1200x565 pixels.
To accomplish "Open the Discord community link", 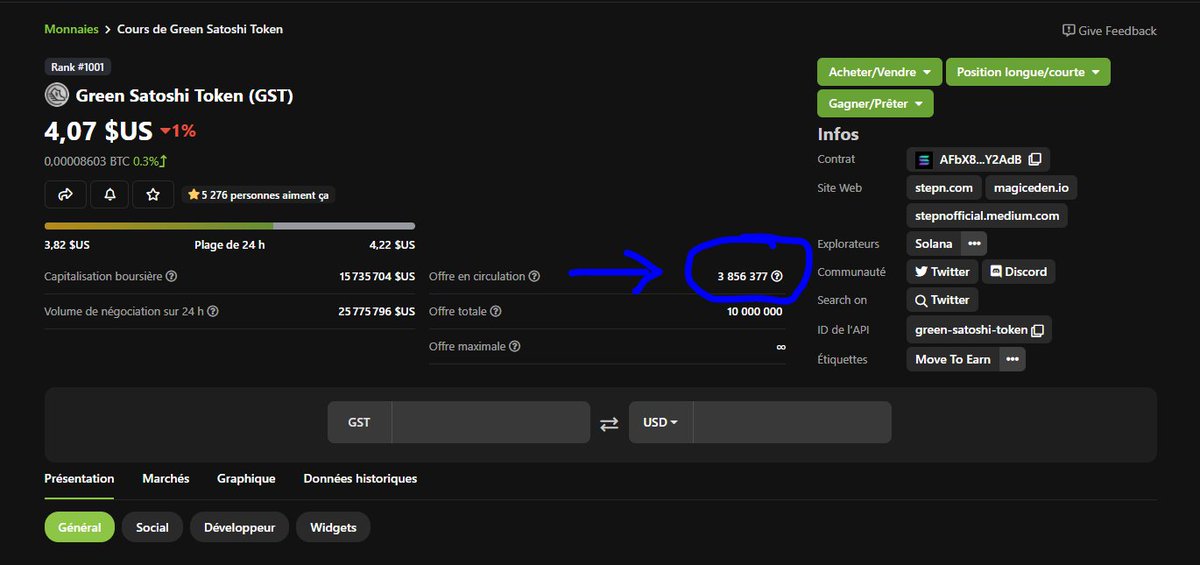I will coord(1018,271).
